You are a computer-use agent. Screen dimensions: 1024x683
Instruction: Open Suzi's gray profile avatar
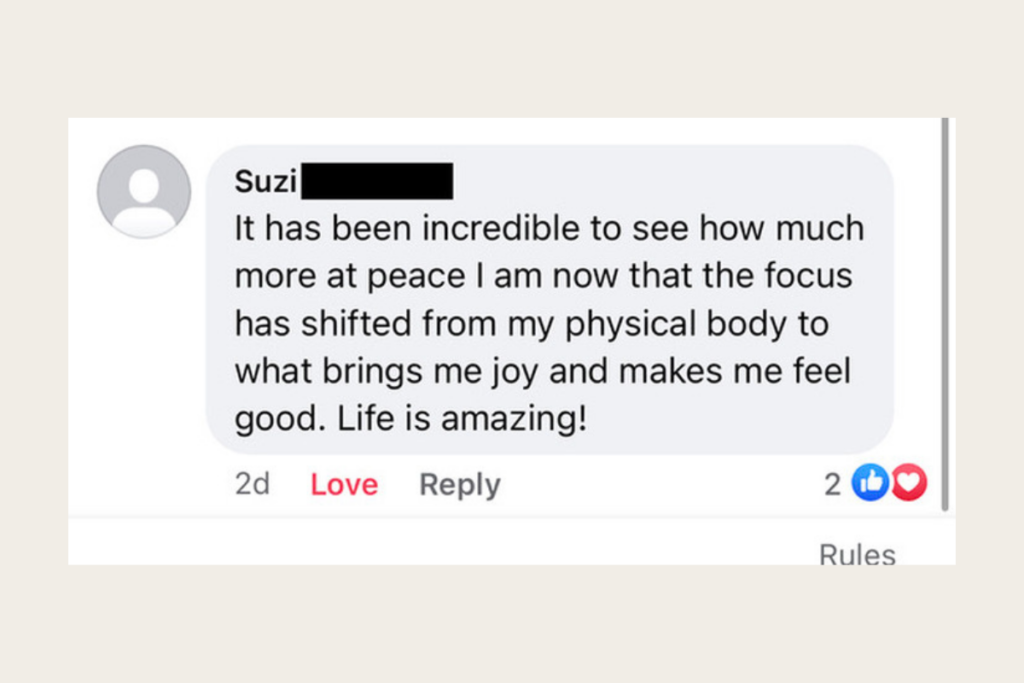144,191
